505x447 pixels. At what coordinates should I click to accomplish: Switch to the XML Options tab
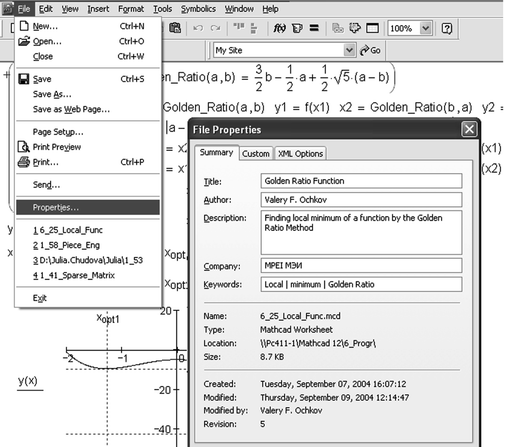coord(300,154)
